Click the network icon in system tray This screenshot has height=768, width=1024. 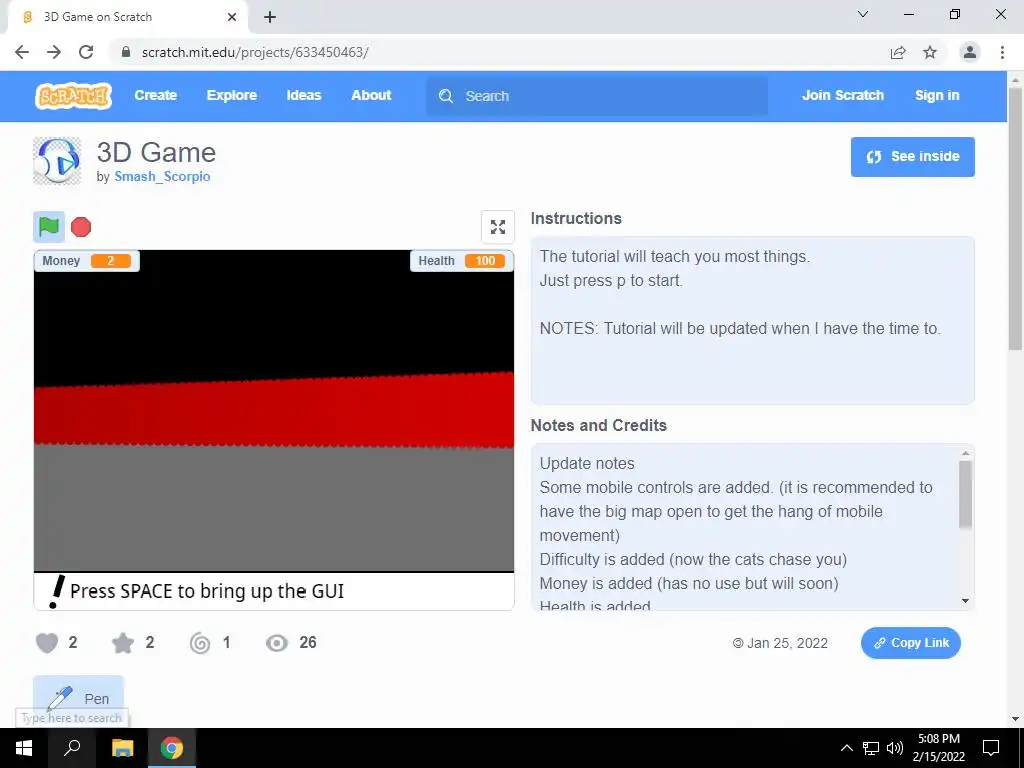click(871, 748)
